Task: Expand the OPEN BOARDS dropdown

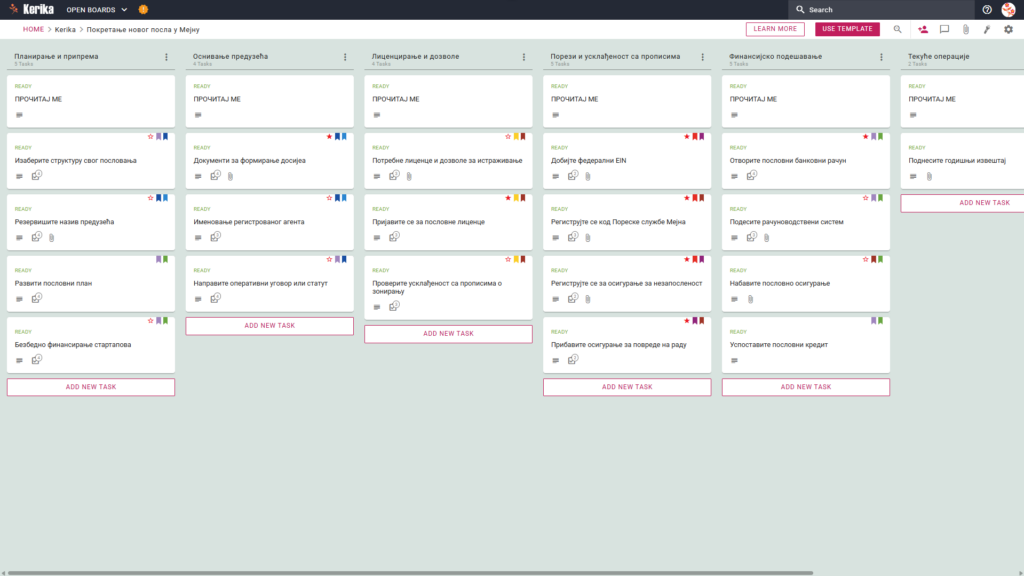Action: (x=97, y=10)
